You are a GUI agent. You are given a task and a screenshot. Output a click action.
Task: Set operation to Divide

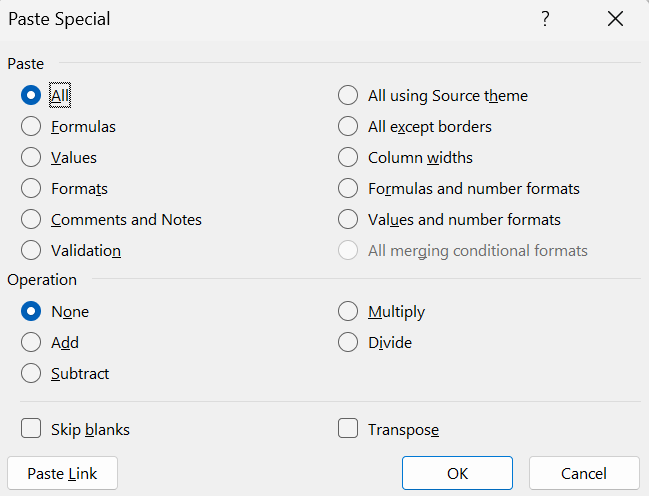(x=348, y=343)
